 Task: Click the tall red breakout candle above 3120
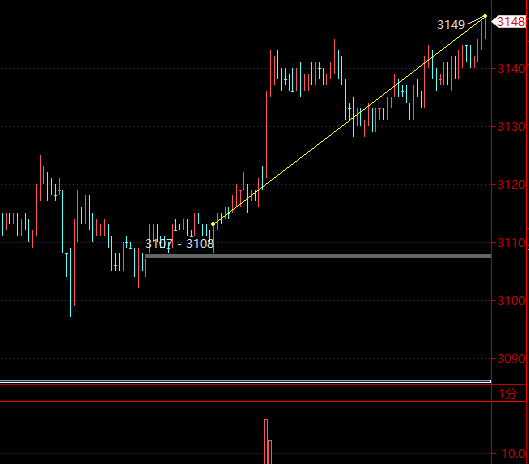[x=267, y=134]
